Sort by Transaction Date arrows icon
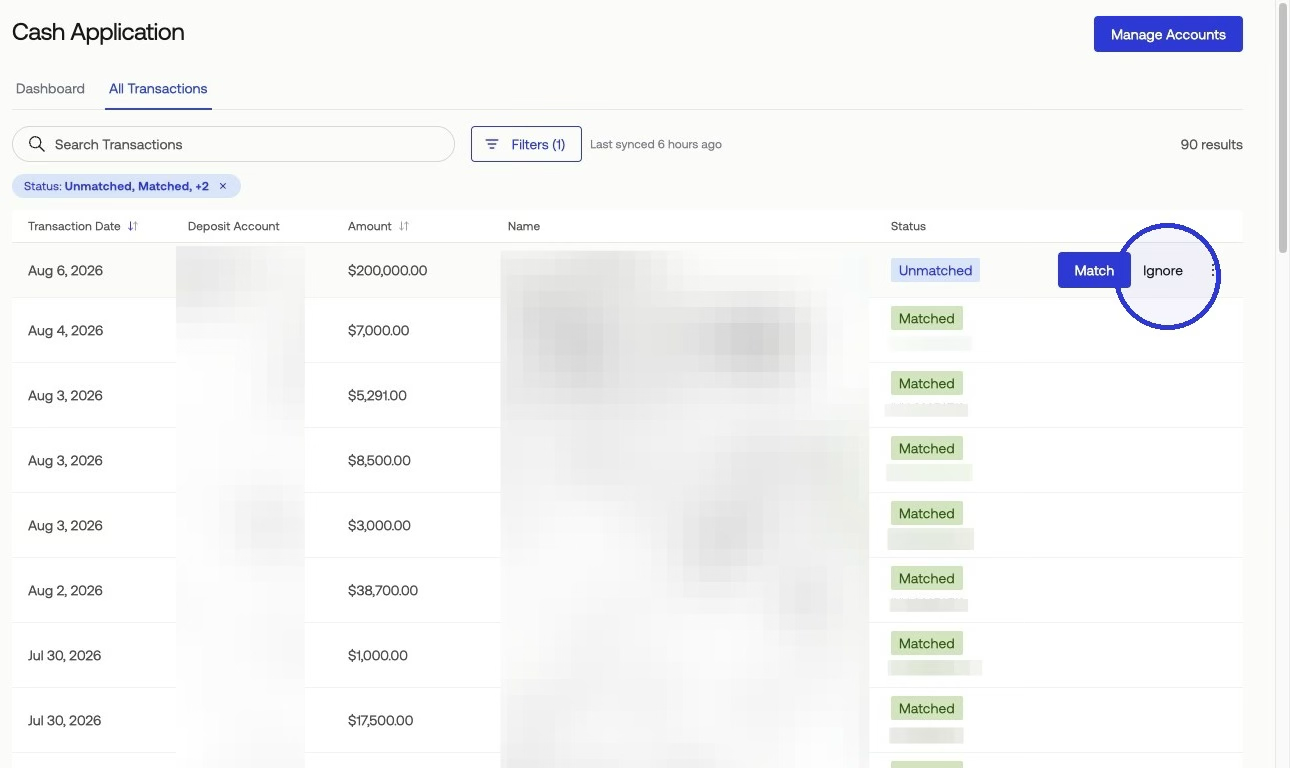 click(x=132, y=226)
